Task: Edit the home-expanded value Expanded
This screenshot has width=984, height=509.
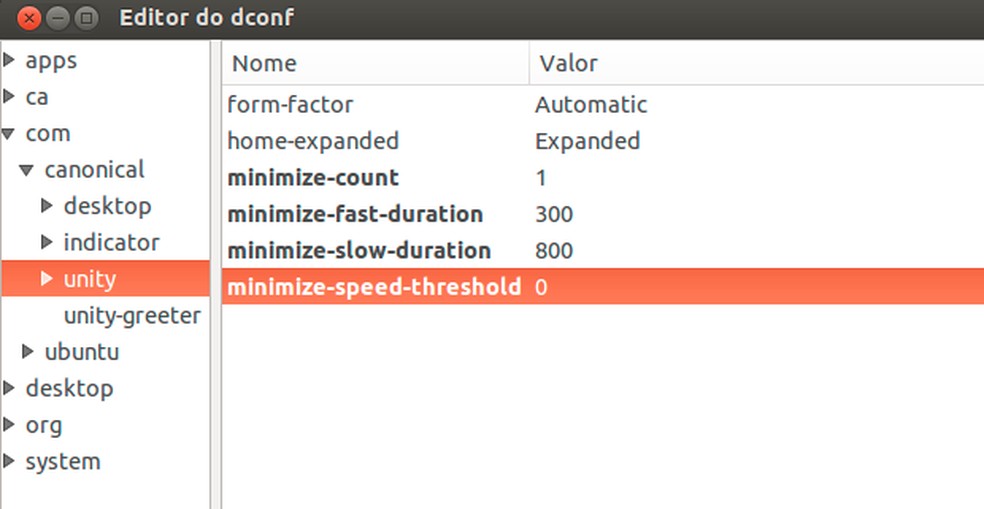Action: [x=587, y=141]
